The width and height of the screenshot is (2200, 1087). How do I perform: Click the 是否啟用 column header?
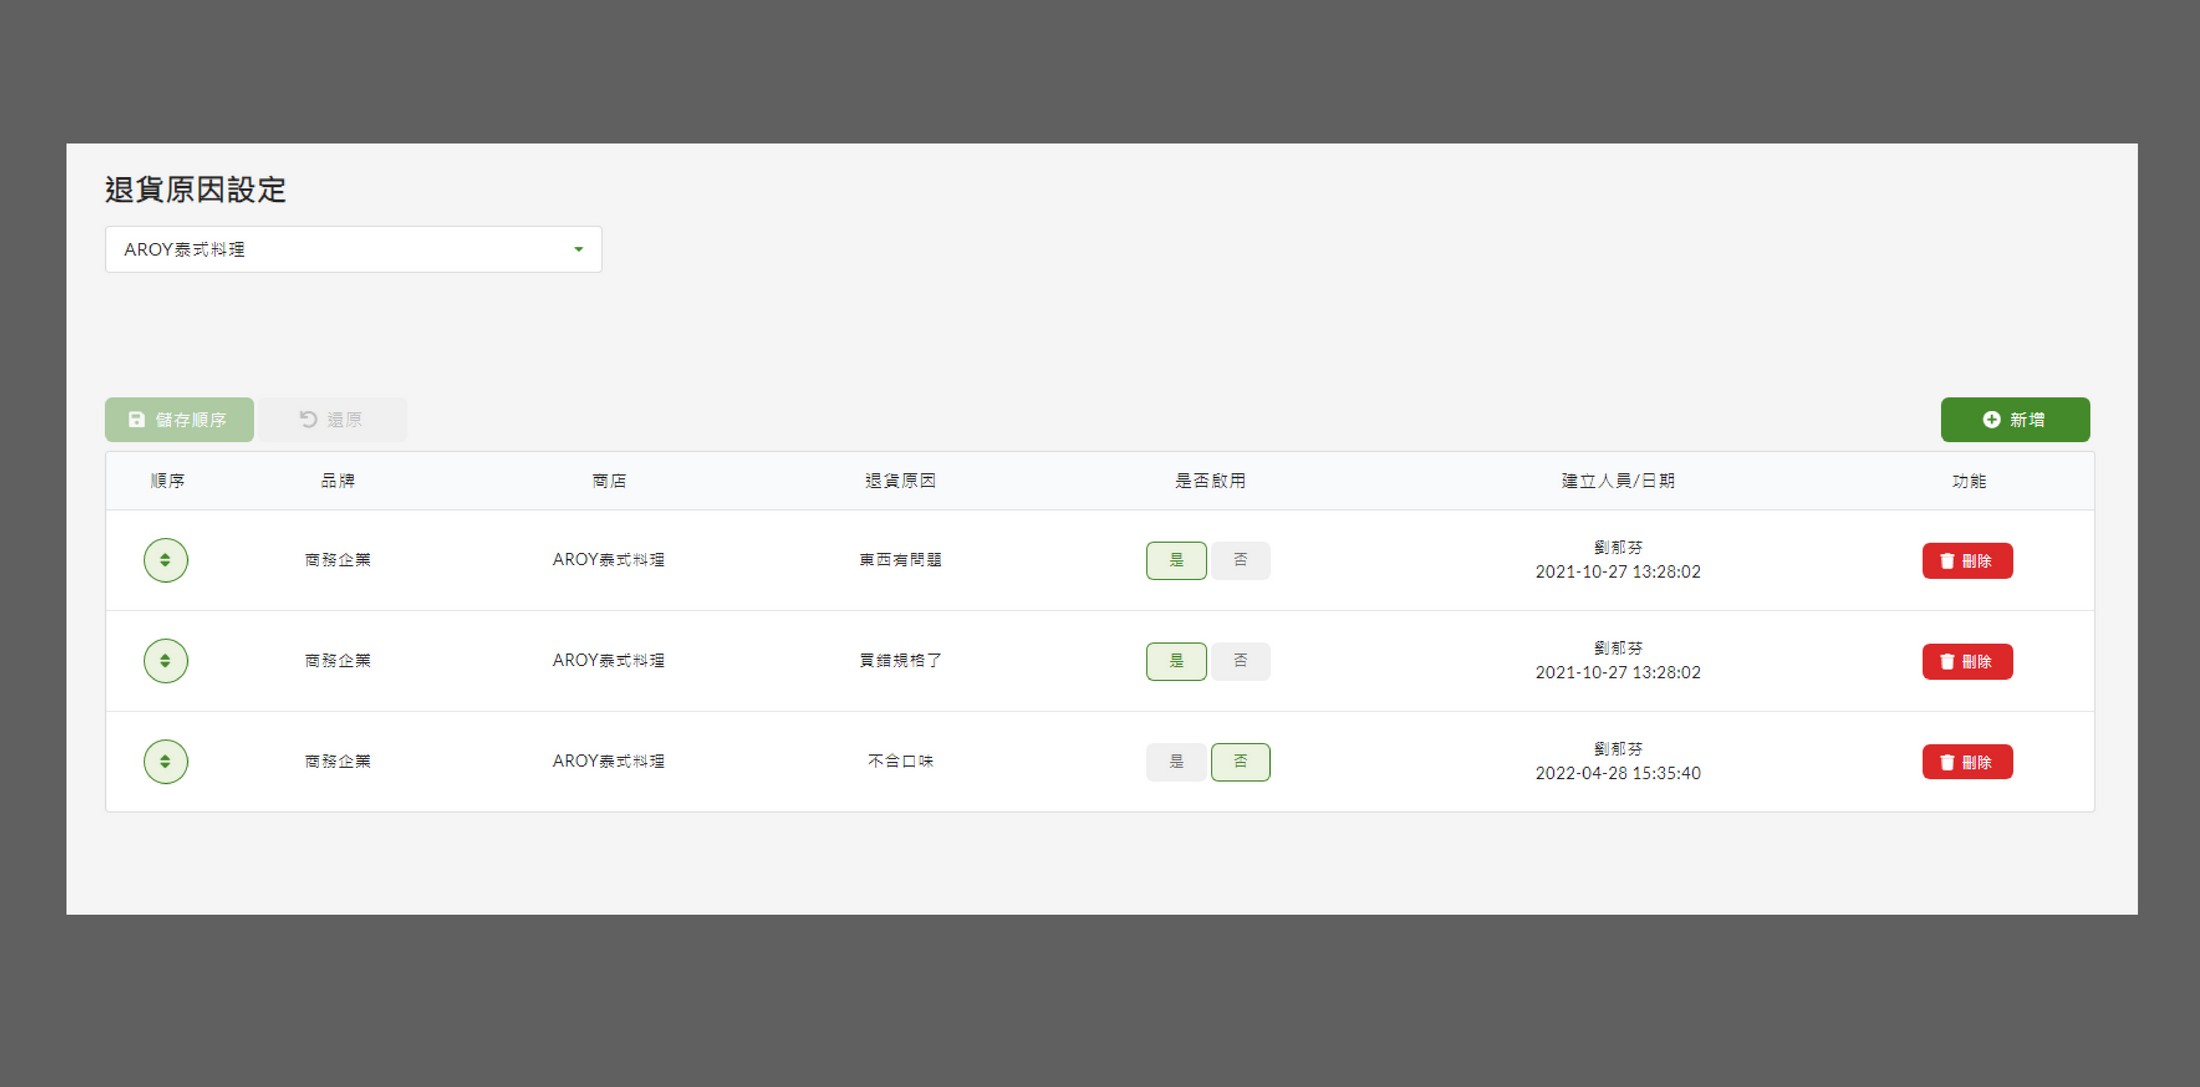tap(1209, 481)
